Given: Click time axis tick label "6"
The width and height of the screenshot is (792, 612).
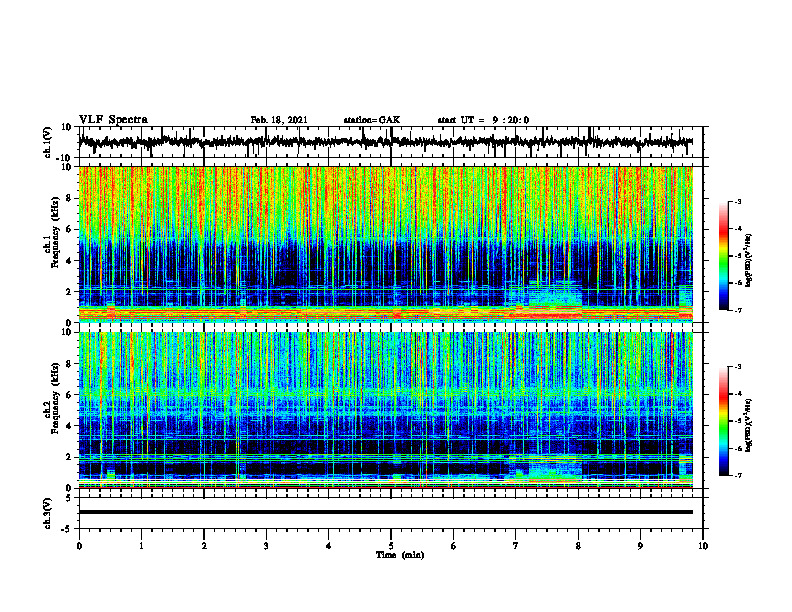Looking at the screenshot, I should 454,546.
